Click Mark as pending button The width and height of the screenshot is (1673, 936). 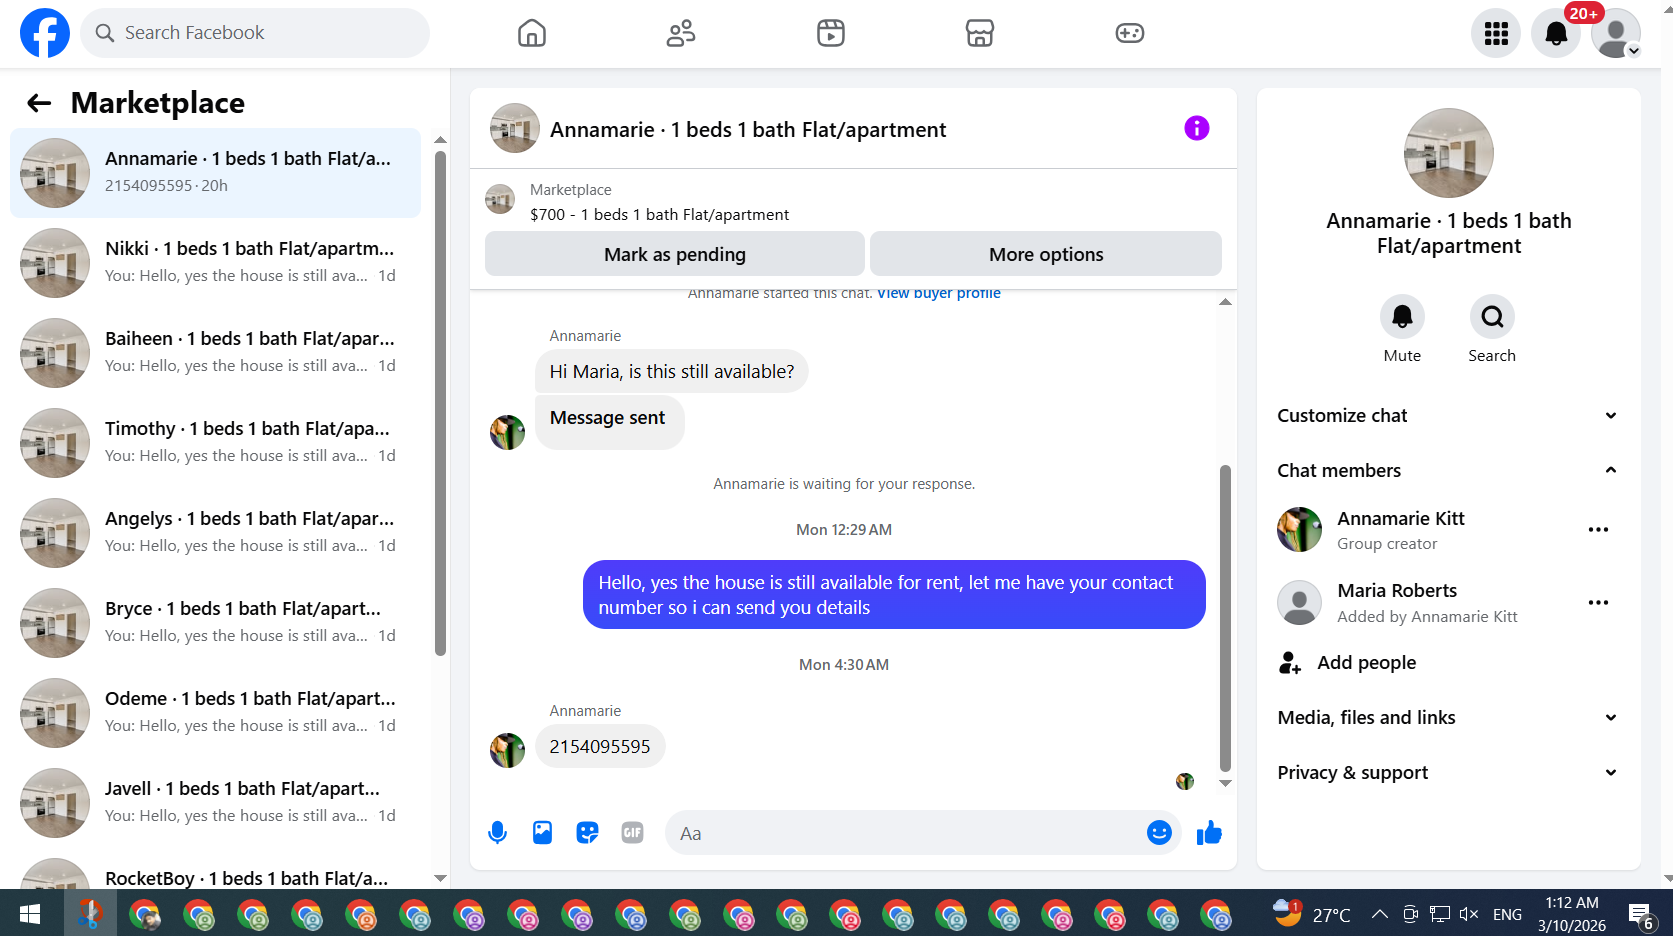(x=675, y=254)
